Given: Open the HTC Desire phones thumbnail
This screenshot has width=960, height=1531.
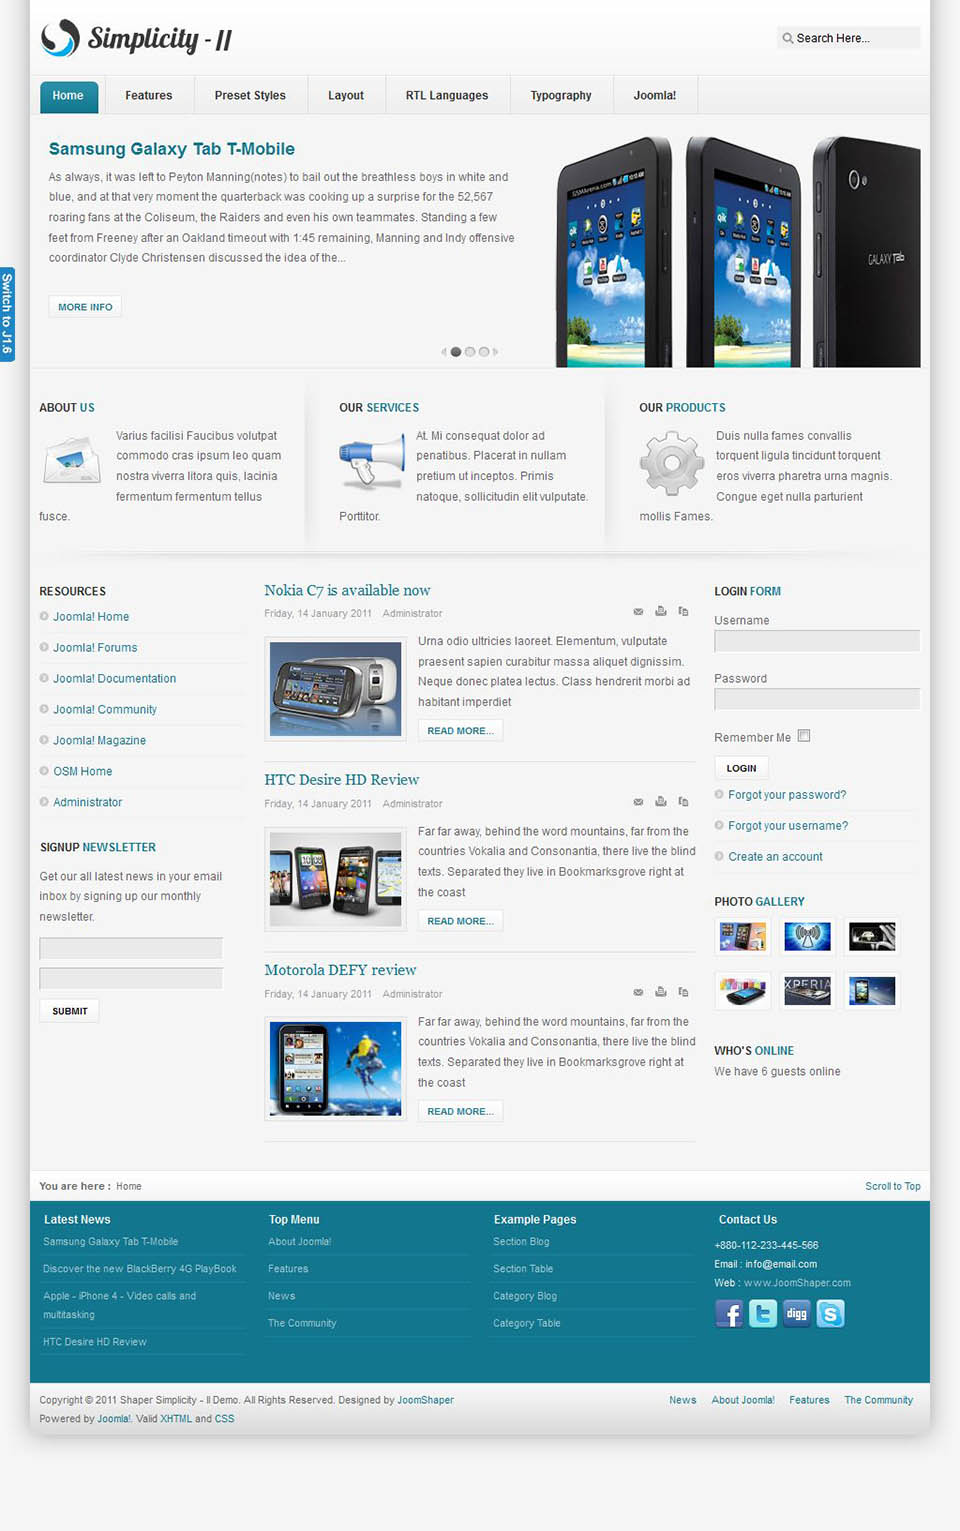Looking at the screenshot, I should [x=336, y=879].
